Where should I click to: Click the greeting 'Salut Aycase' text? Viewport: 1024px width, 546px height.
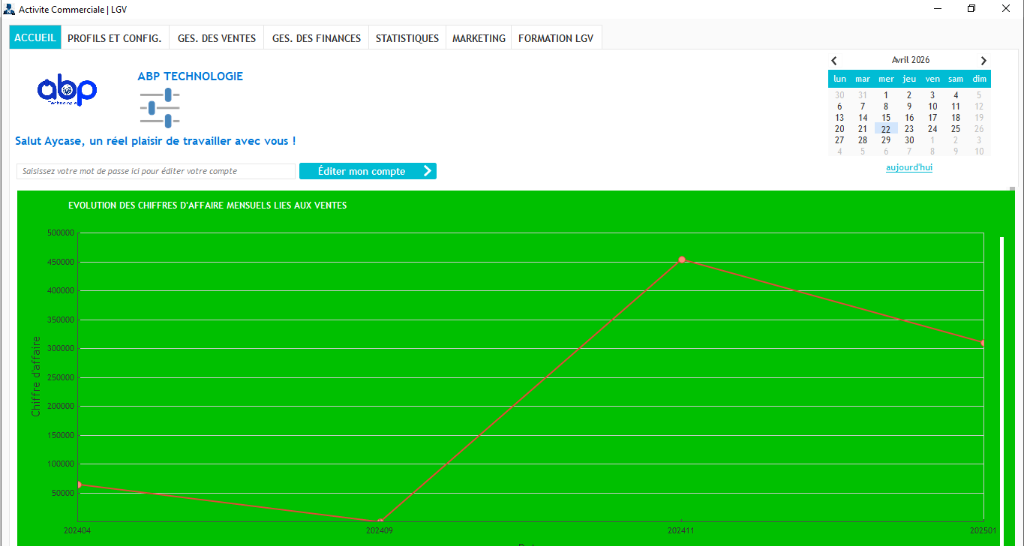pyautogui.click(x=155, y=141)
